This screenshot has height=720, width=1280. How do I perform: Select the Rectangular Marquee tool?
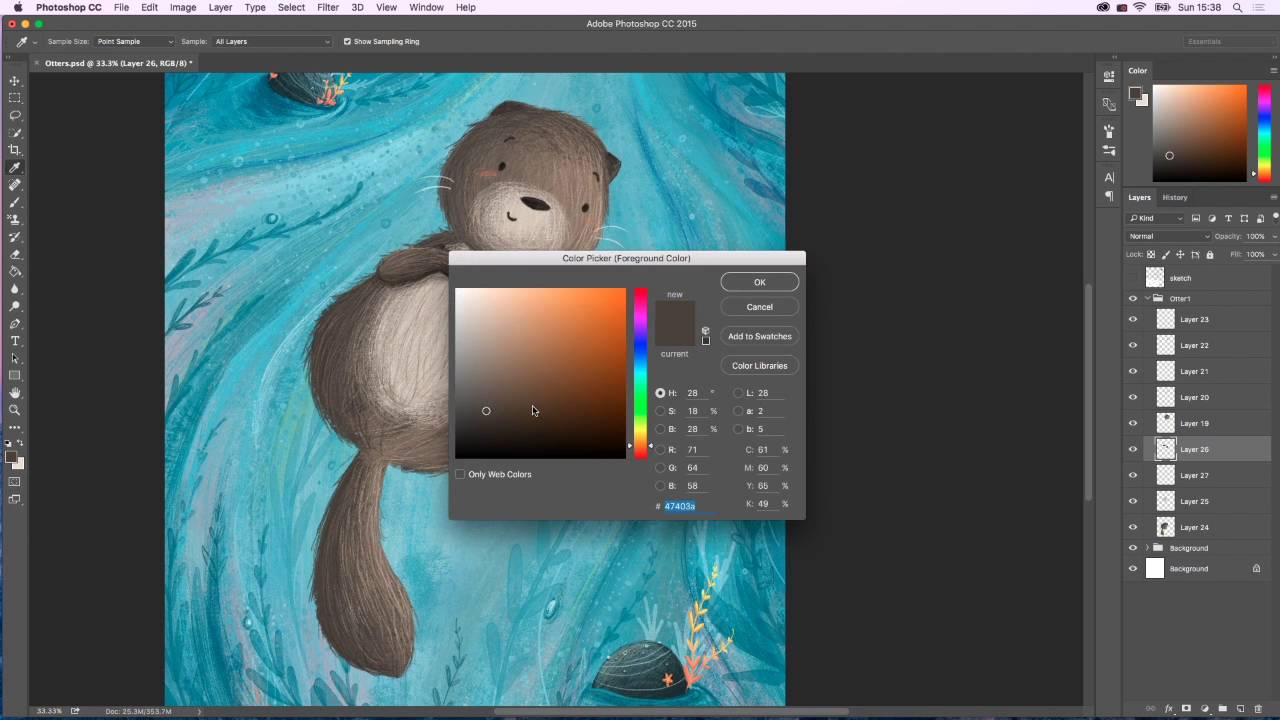[x=15, y=98]
